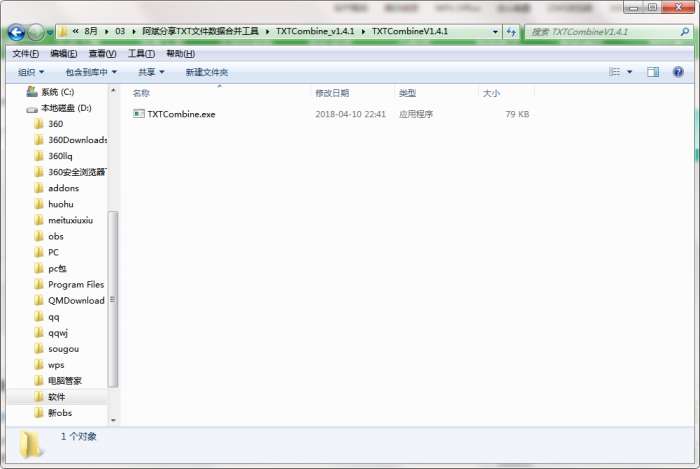Click the search magnifier icon
The width and height of the screenshot is (700, 469).
point(684,32)
